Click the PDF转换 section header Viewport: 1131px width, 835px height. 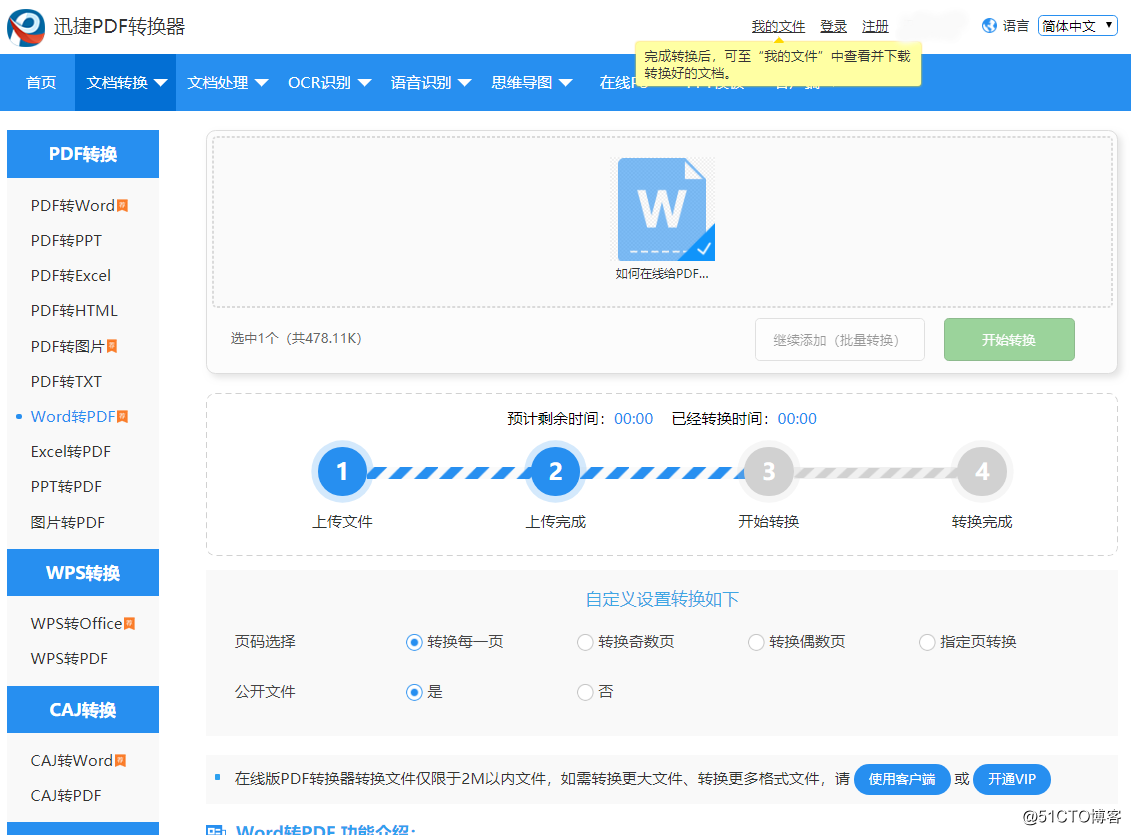pos(83,154)
